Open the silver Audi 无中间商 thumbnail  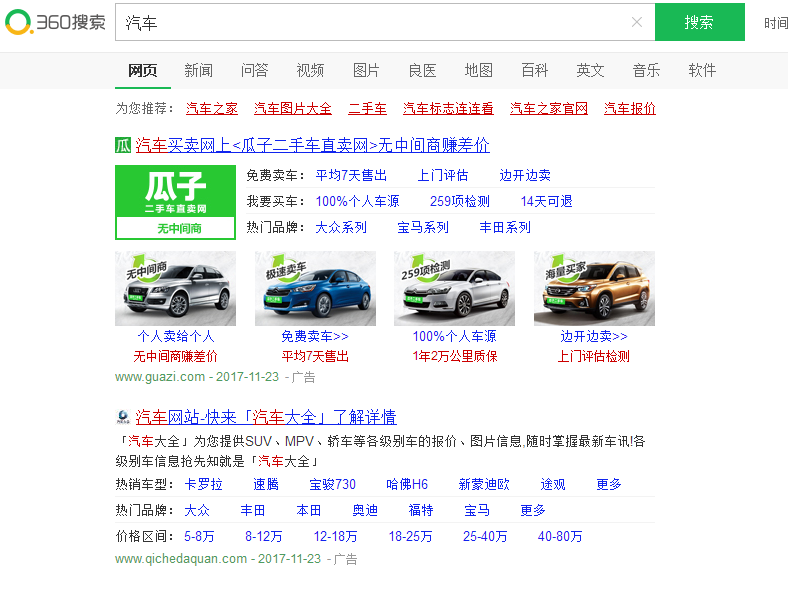pos(176,288)
